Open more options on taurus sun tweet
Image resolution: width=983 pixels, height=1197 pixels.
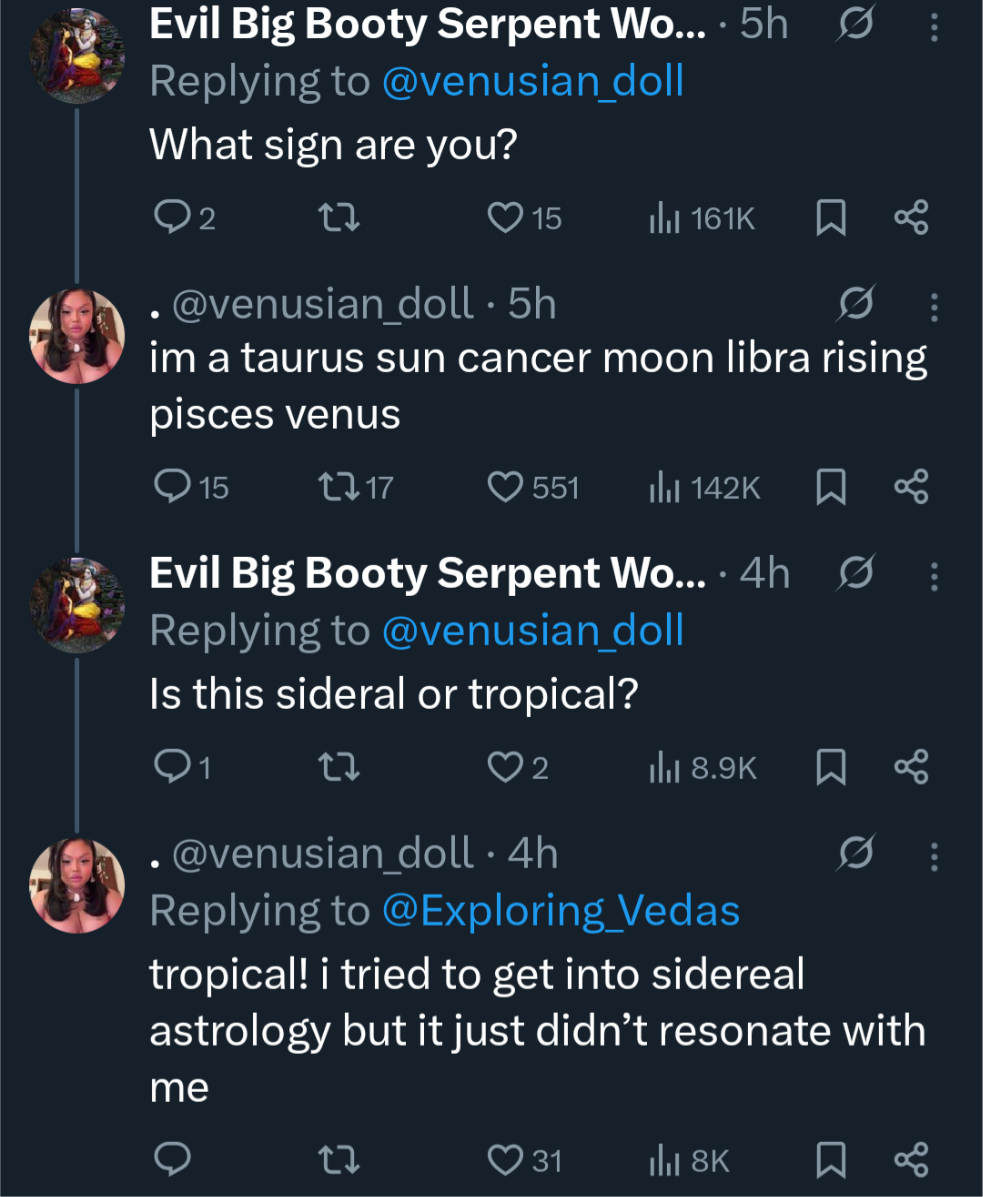coord(934,306)
